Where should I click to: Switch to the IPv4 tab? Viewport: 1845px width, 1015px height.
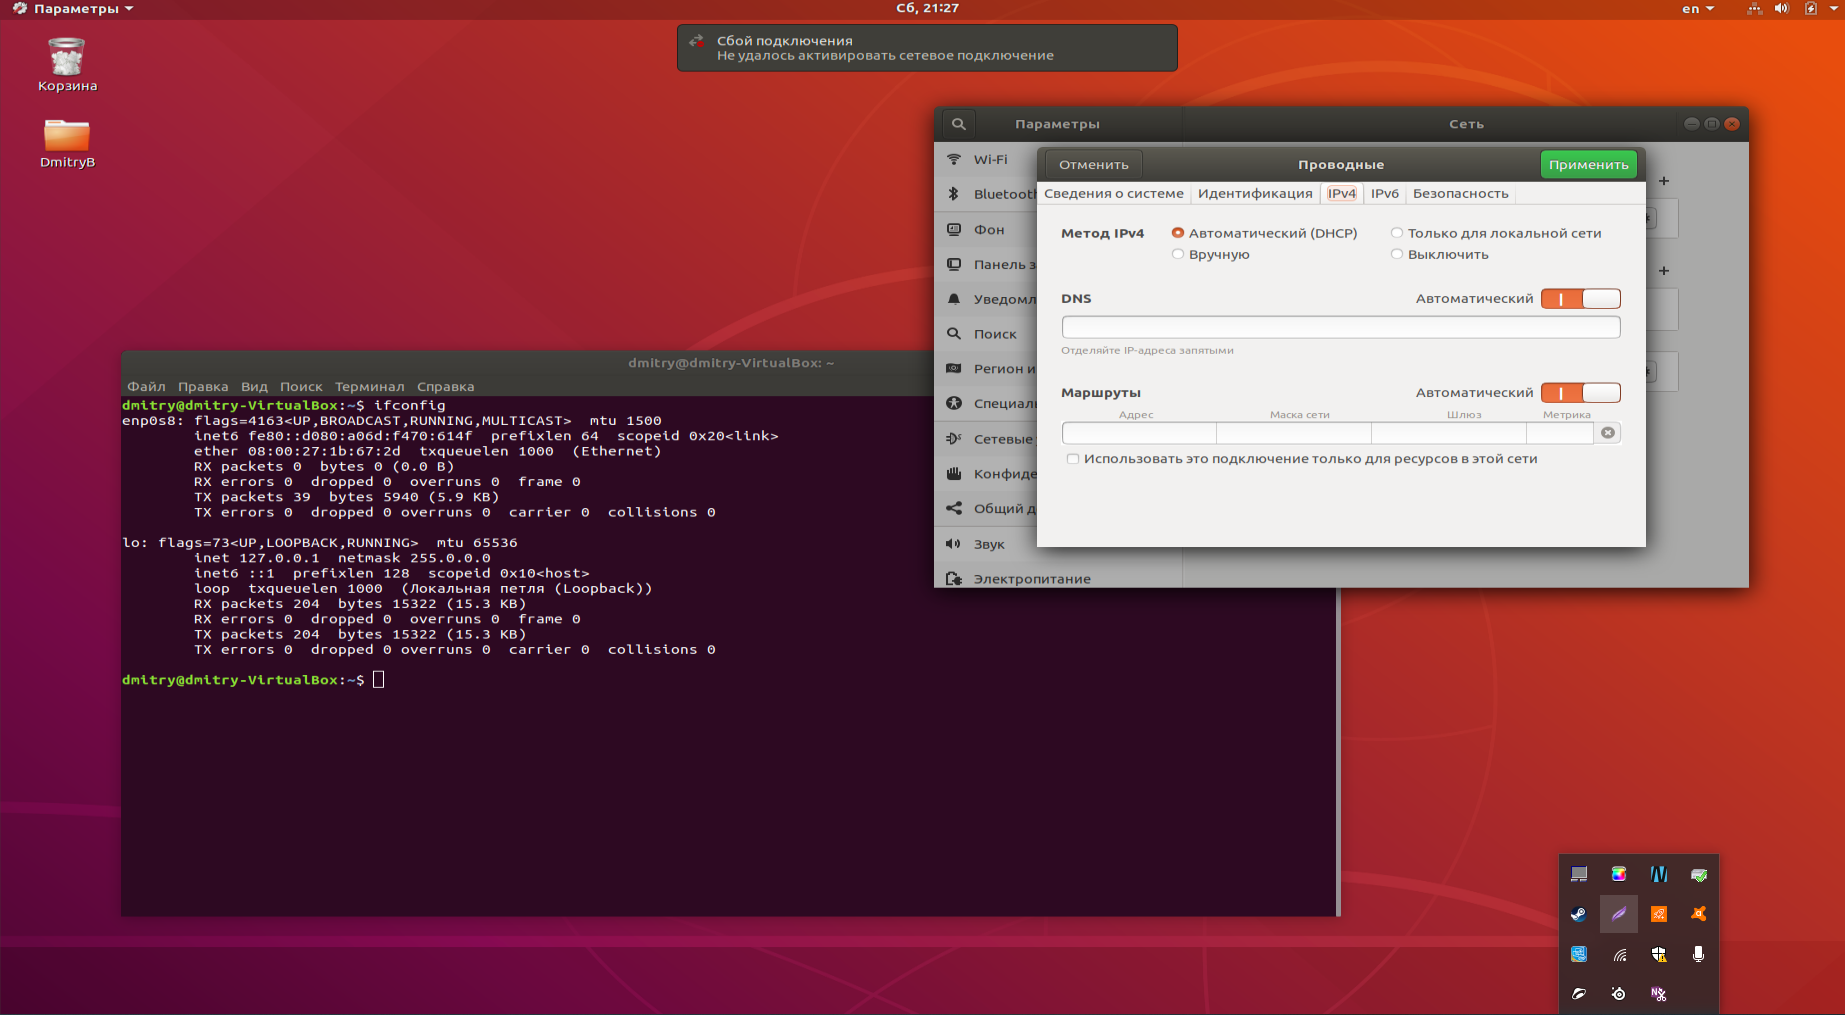point(1341,193)
